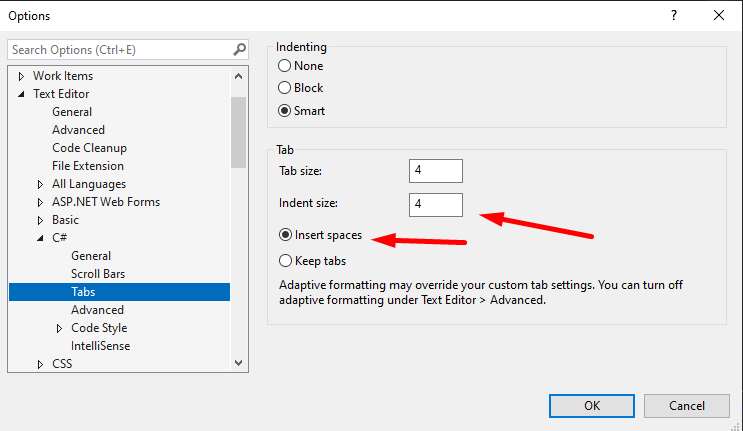
Task: Select the Insert spaces radio button
Action: (285, 236)
